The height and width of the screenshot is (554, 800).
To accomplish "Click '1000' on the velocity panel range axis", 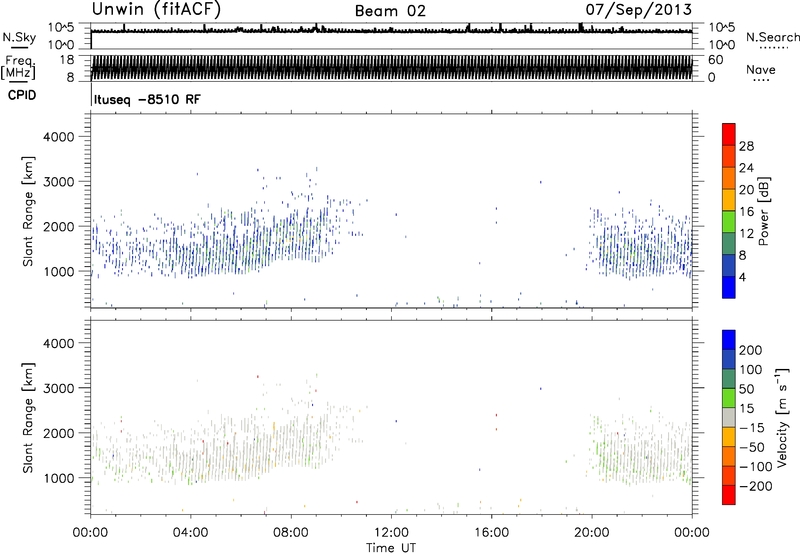I will pyautogui.click(x=58, y=478).
